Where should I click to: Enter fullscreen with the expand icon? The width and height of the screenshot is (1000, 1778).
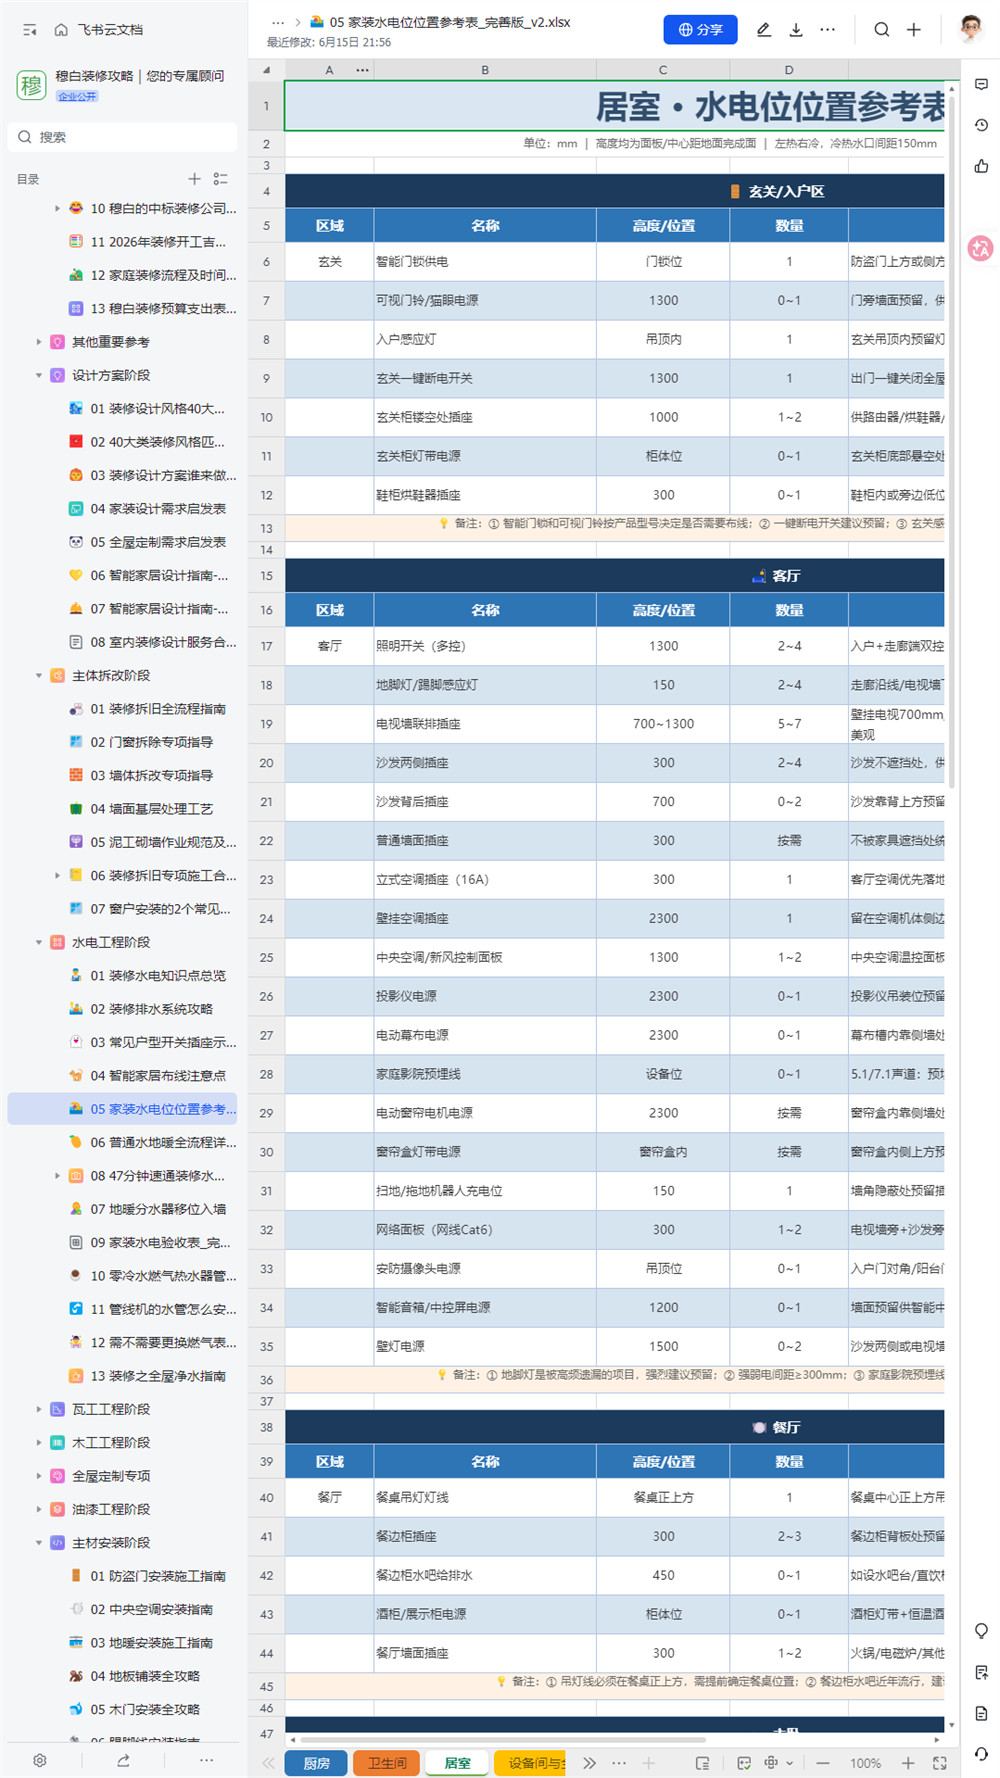coord(939,1763)
